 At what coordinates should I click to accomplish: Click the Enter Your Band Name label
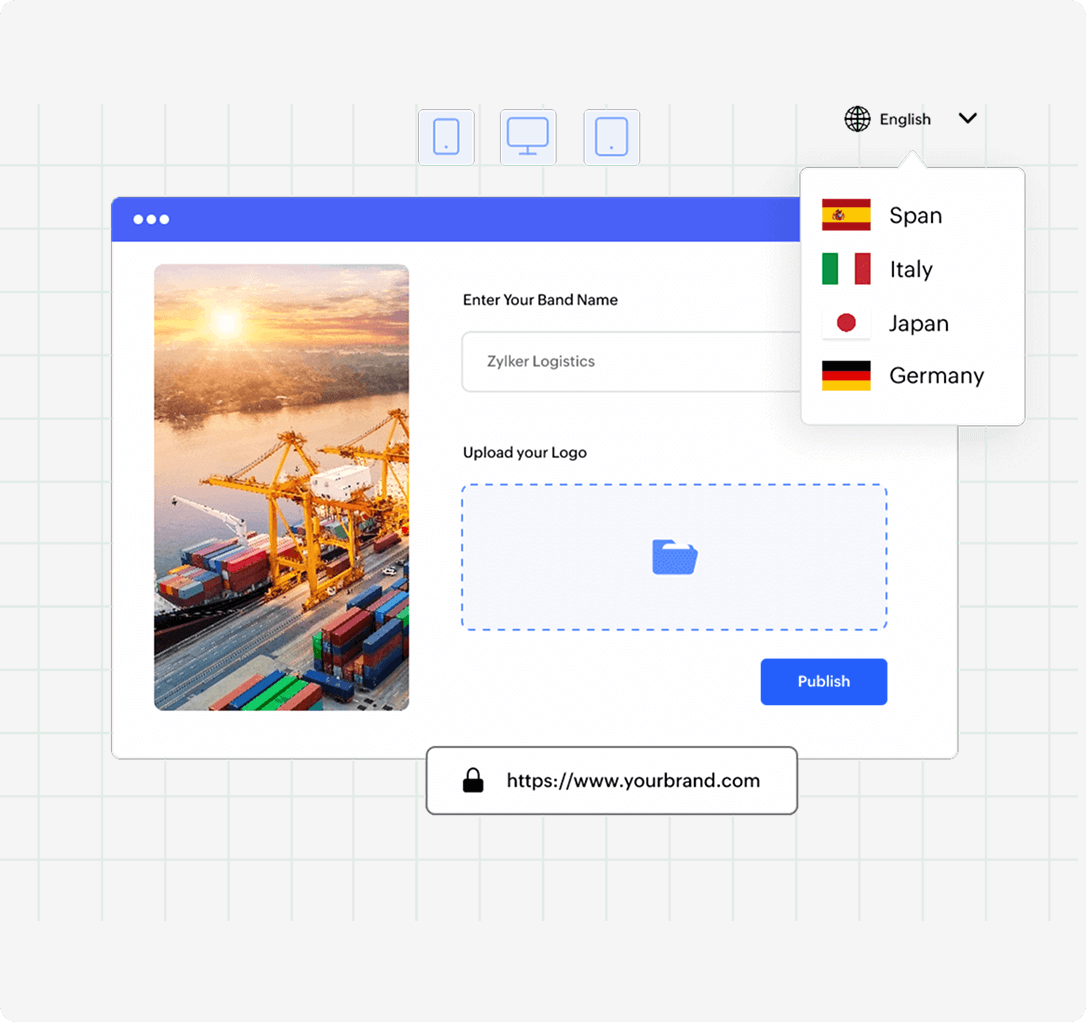tap(540, 300)
